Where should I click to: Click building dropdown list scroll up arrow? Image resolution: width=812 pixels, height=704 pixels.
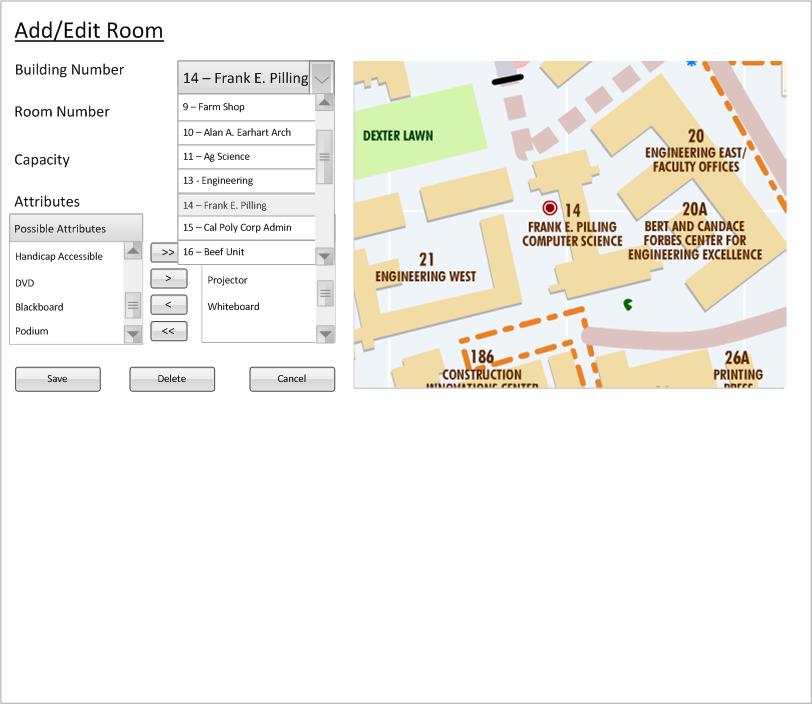(x=325, y=102)
